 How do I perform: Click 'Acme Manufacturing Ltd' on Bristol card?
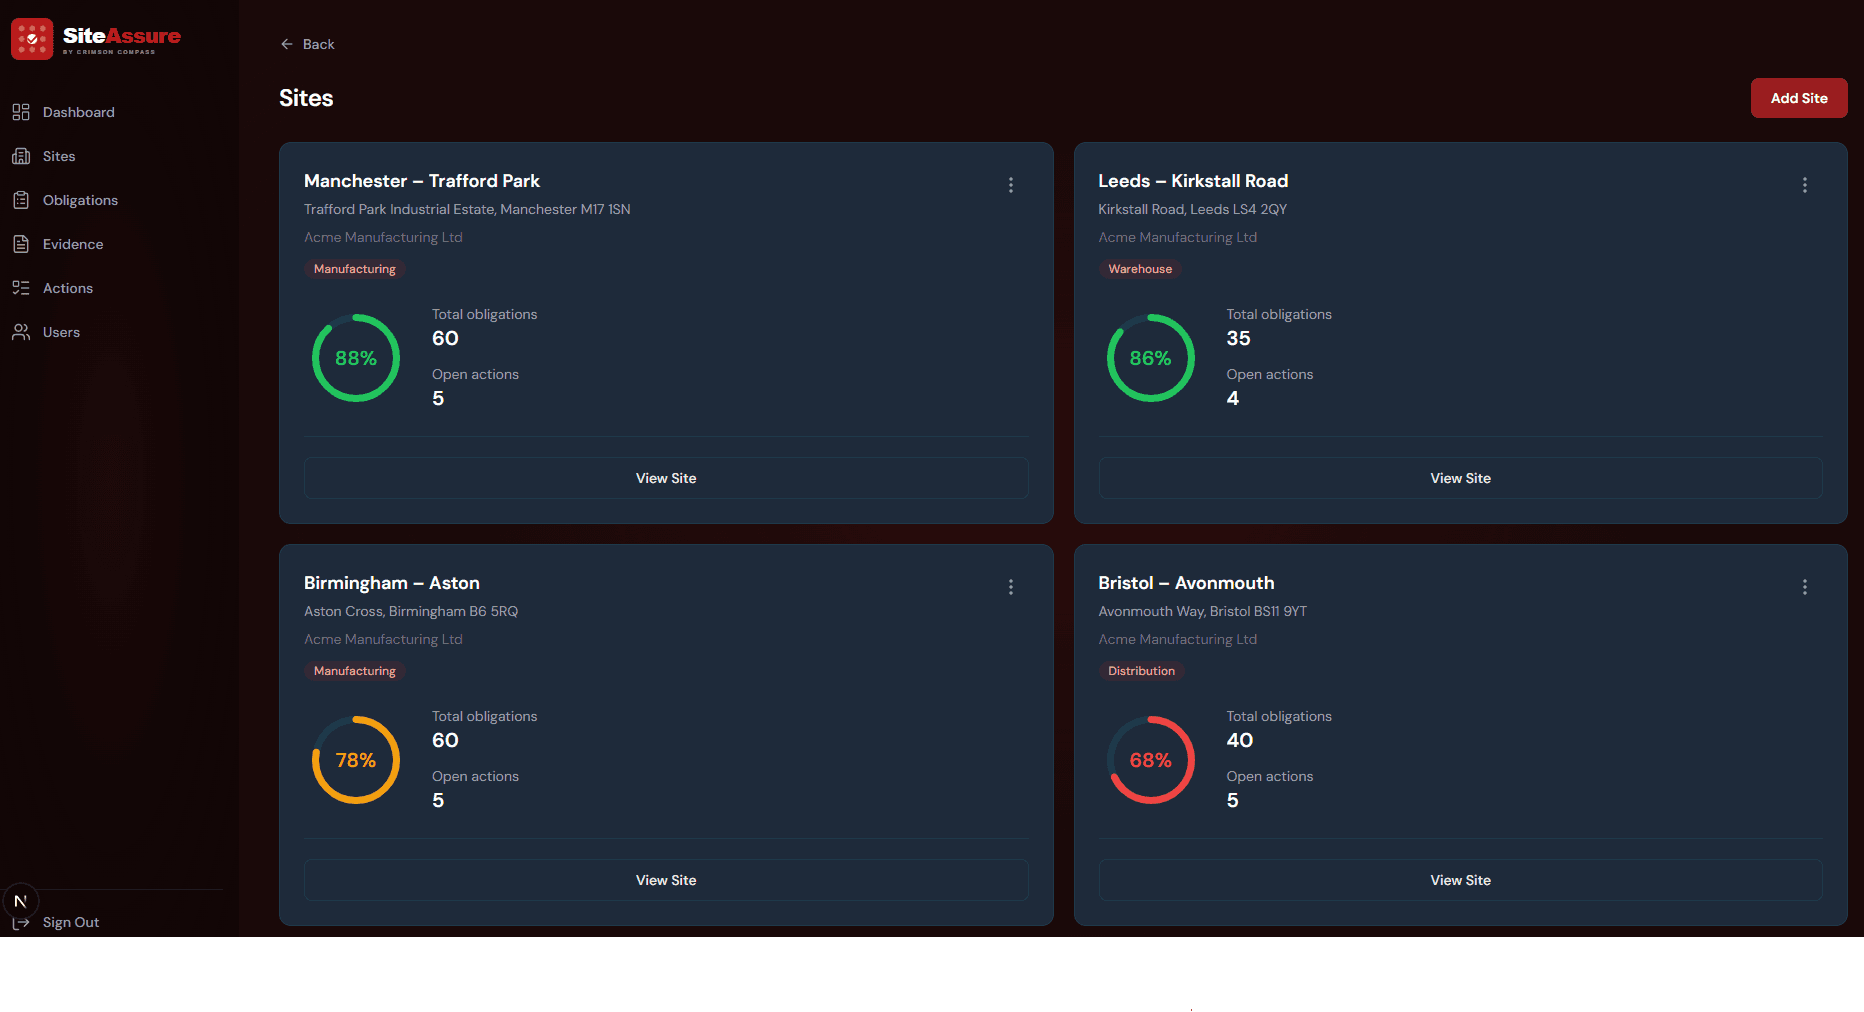click(1177, 639)
